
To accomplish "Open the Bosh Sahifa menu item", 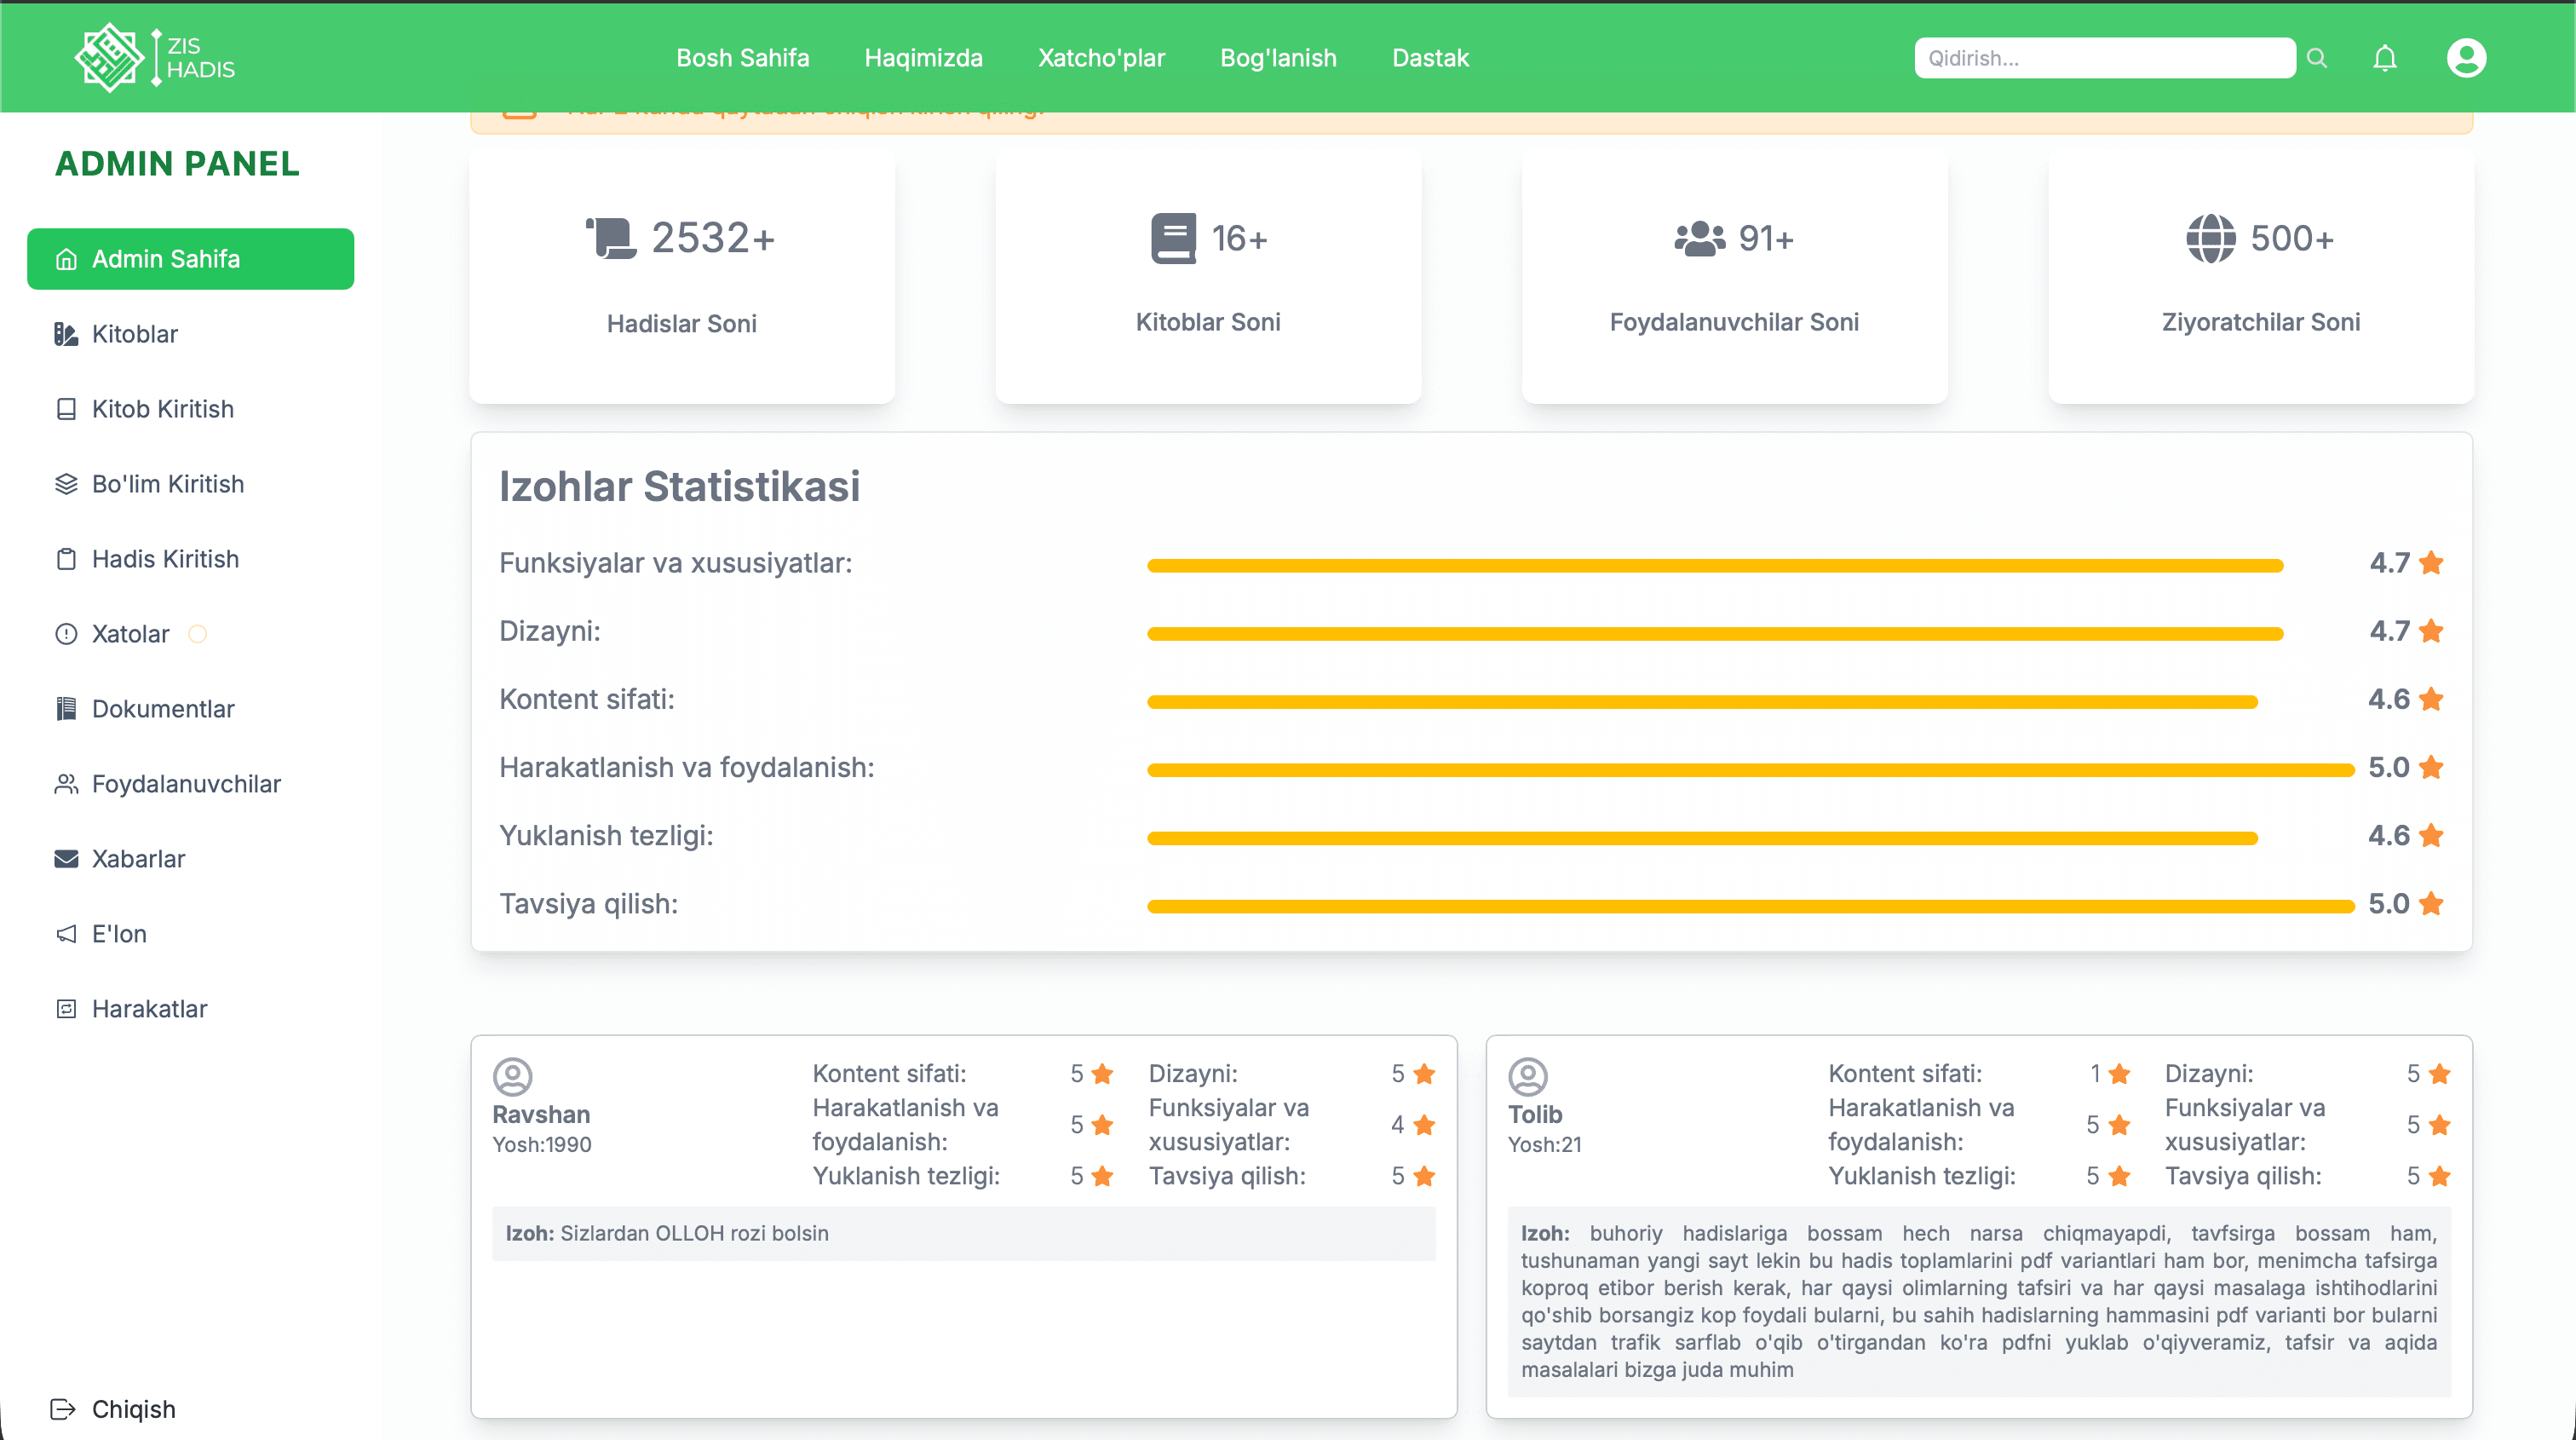I will point(742,57).
